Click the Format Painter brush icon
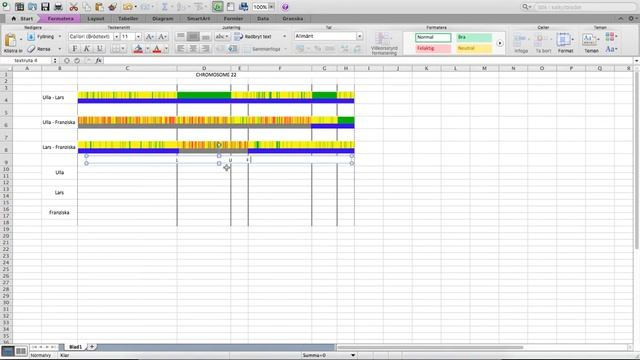 (x=113, y=7)
